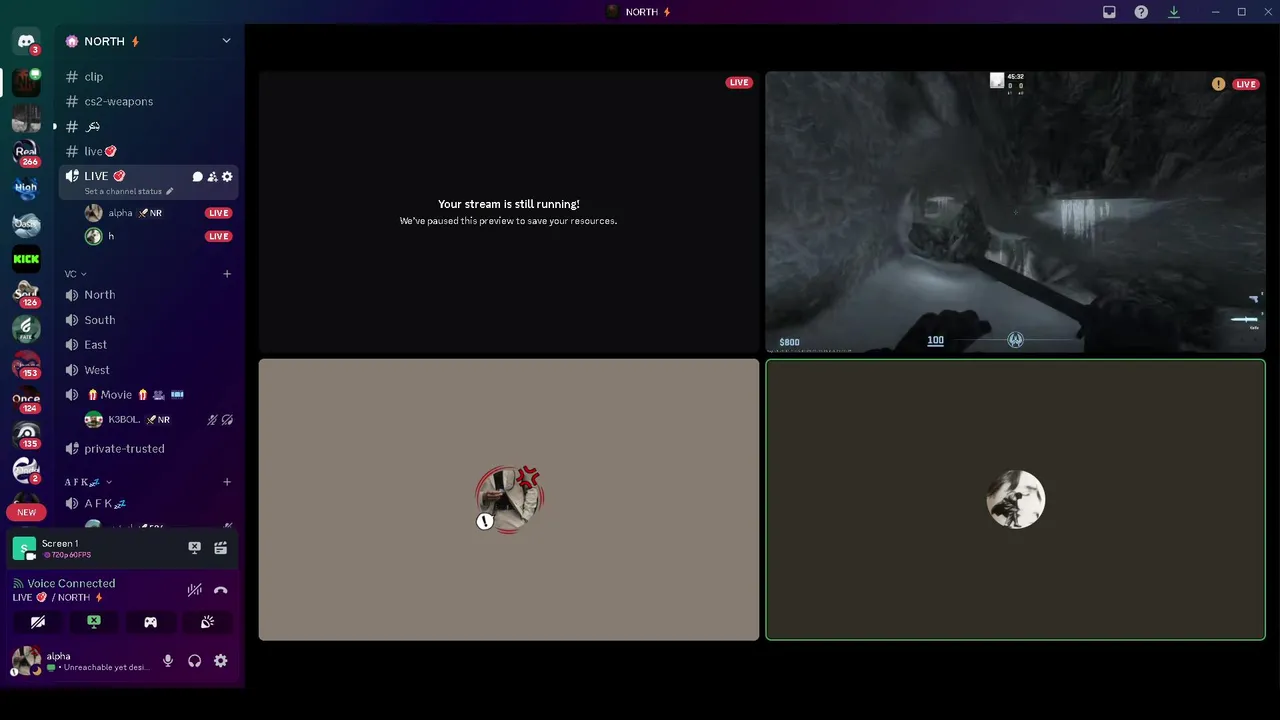Focus the live game stream tile
Viewport: 1280px width, 720px height.
tap(1015, 212)
